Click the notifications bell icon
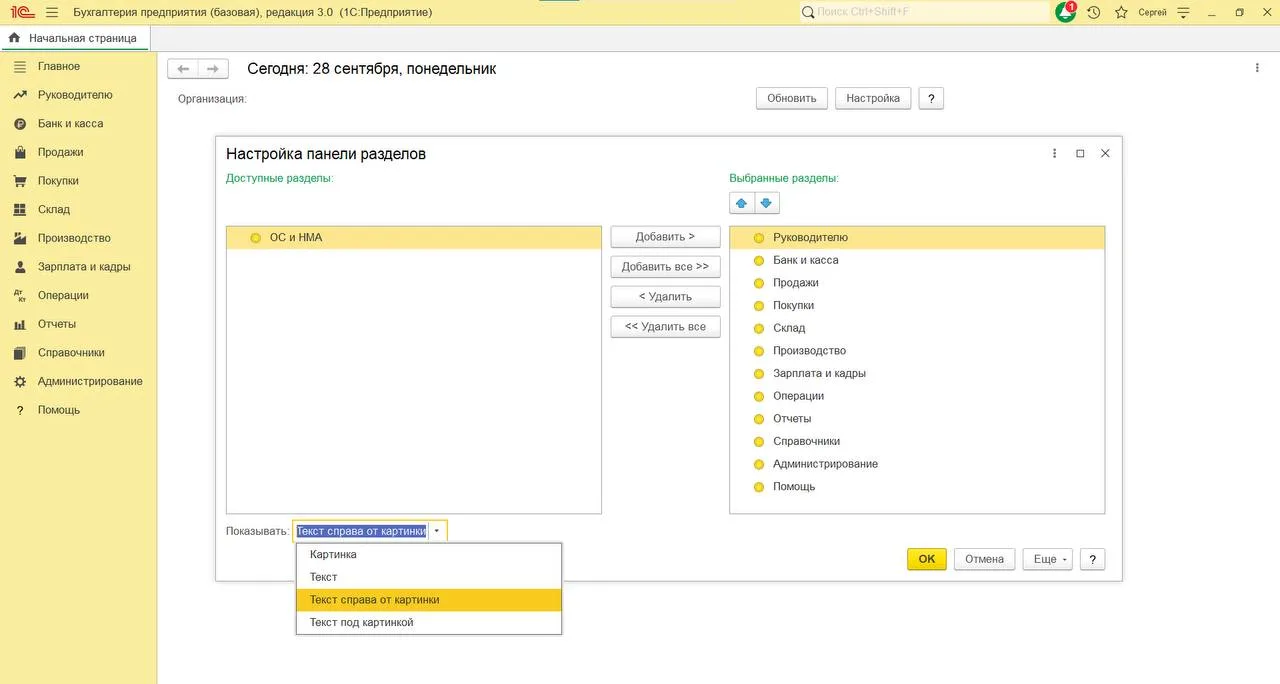Image resolution: width=1280 pixels, height=684 pixels. point(1065,12)
